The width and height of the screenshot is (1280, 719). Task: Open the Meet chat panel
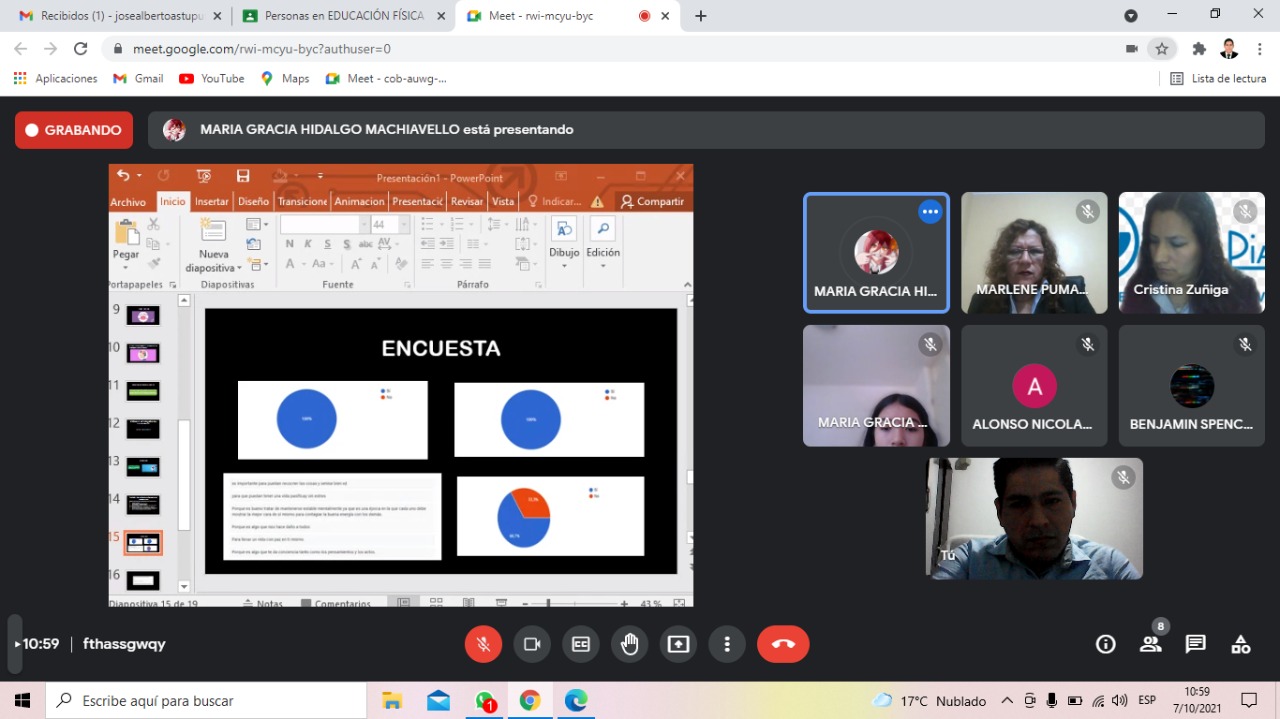[x=1195, y=644]
